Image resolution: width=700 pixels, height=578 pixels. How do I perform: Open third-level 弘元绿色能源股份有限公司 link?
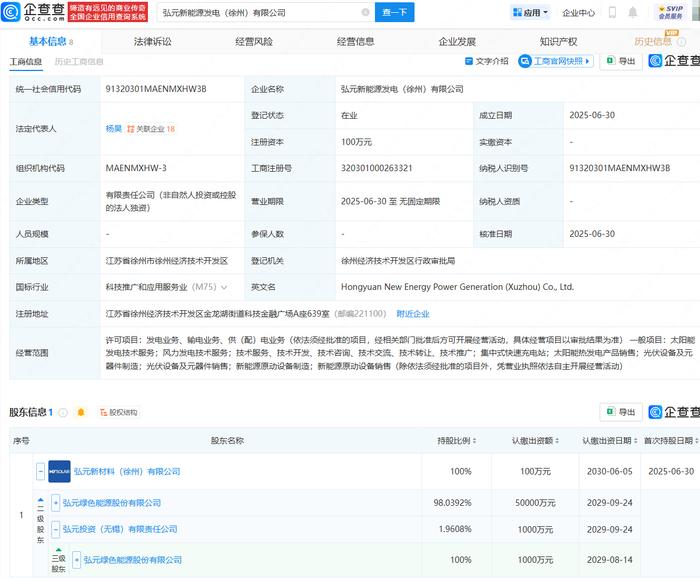coord(133,560)
